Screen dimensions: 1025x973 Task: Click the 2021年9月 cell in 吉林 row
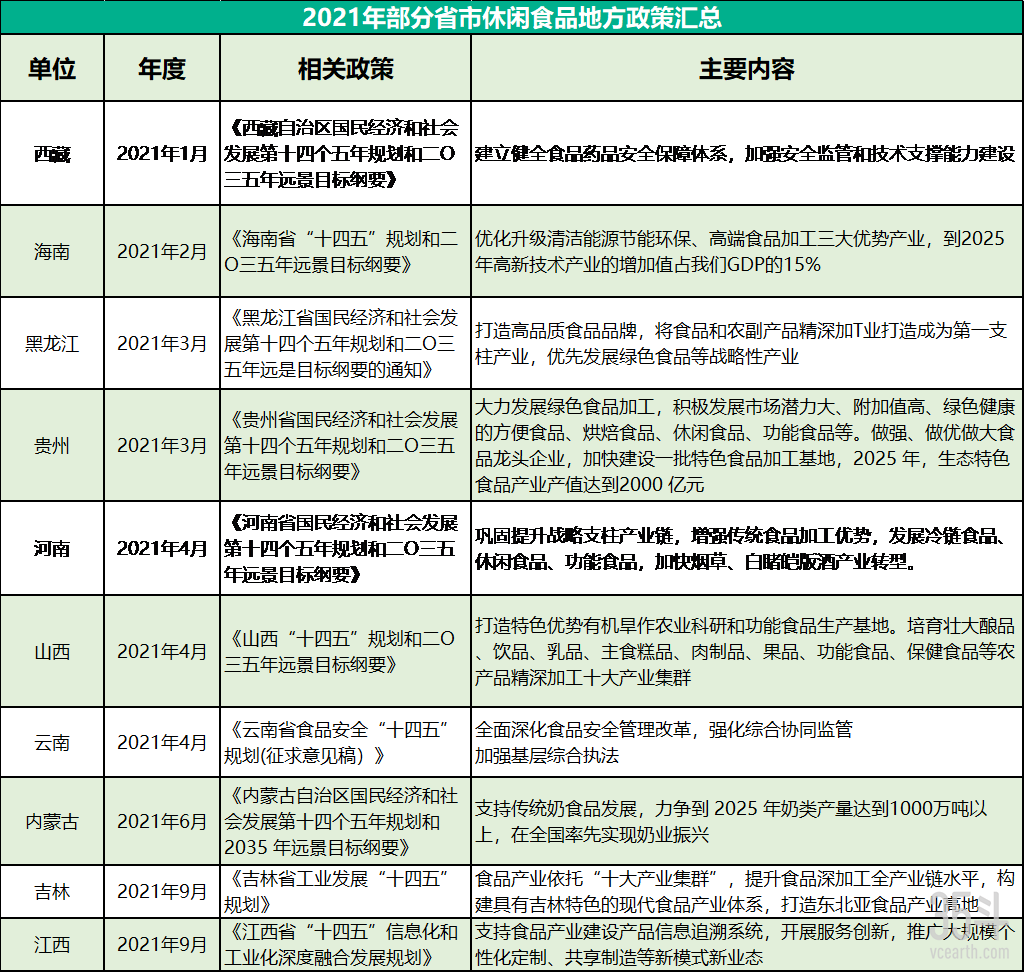162,891
